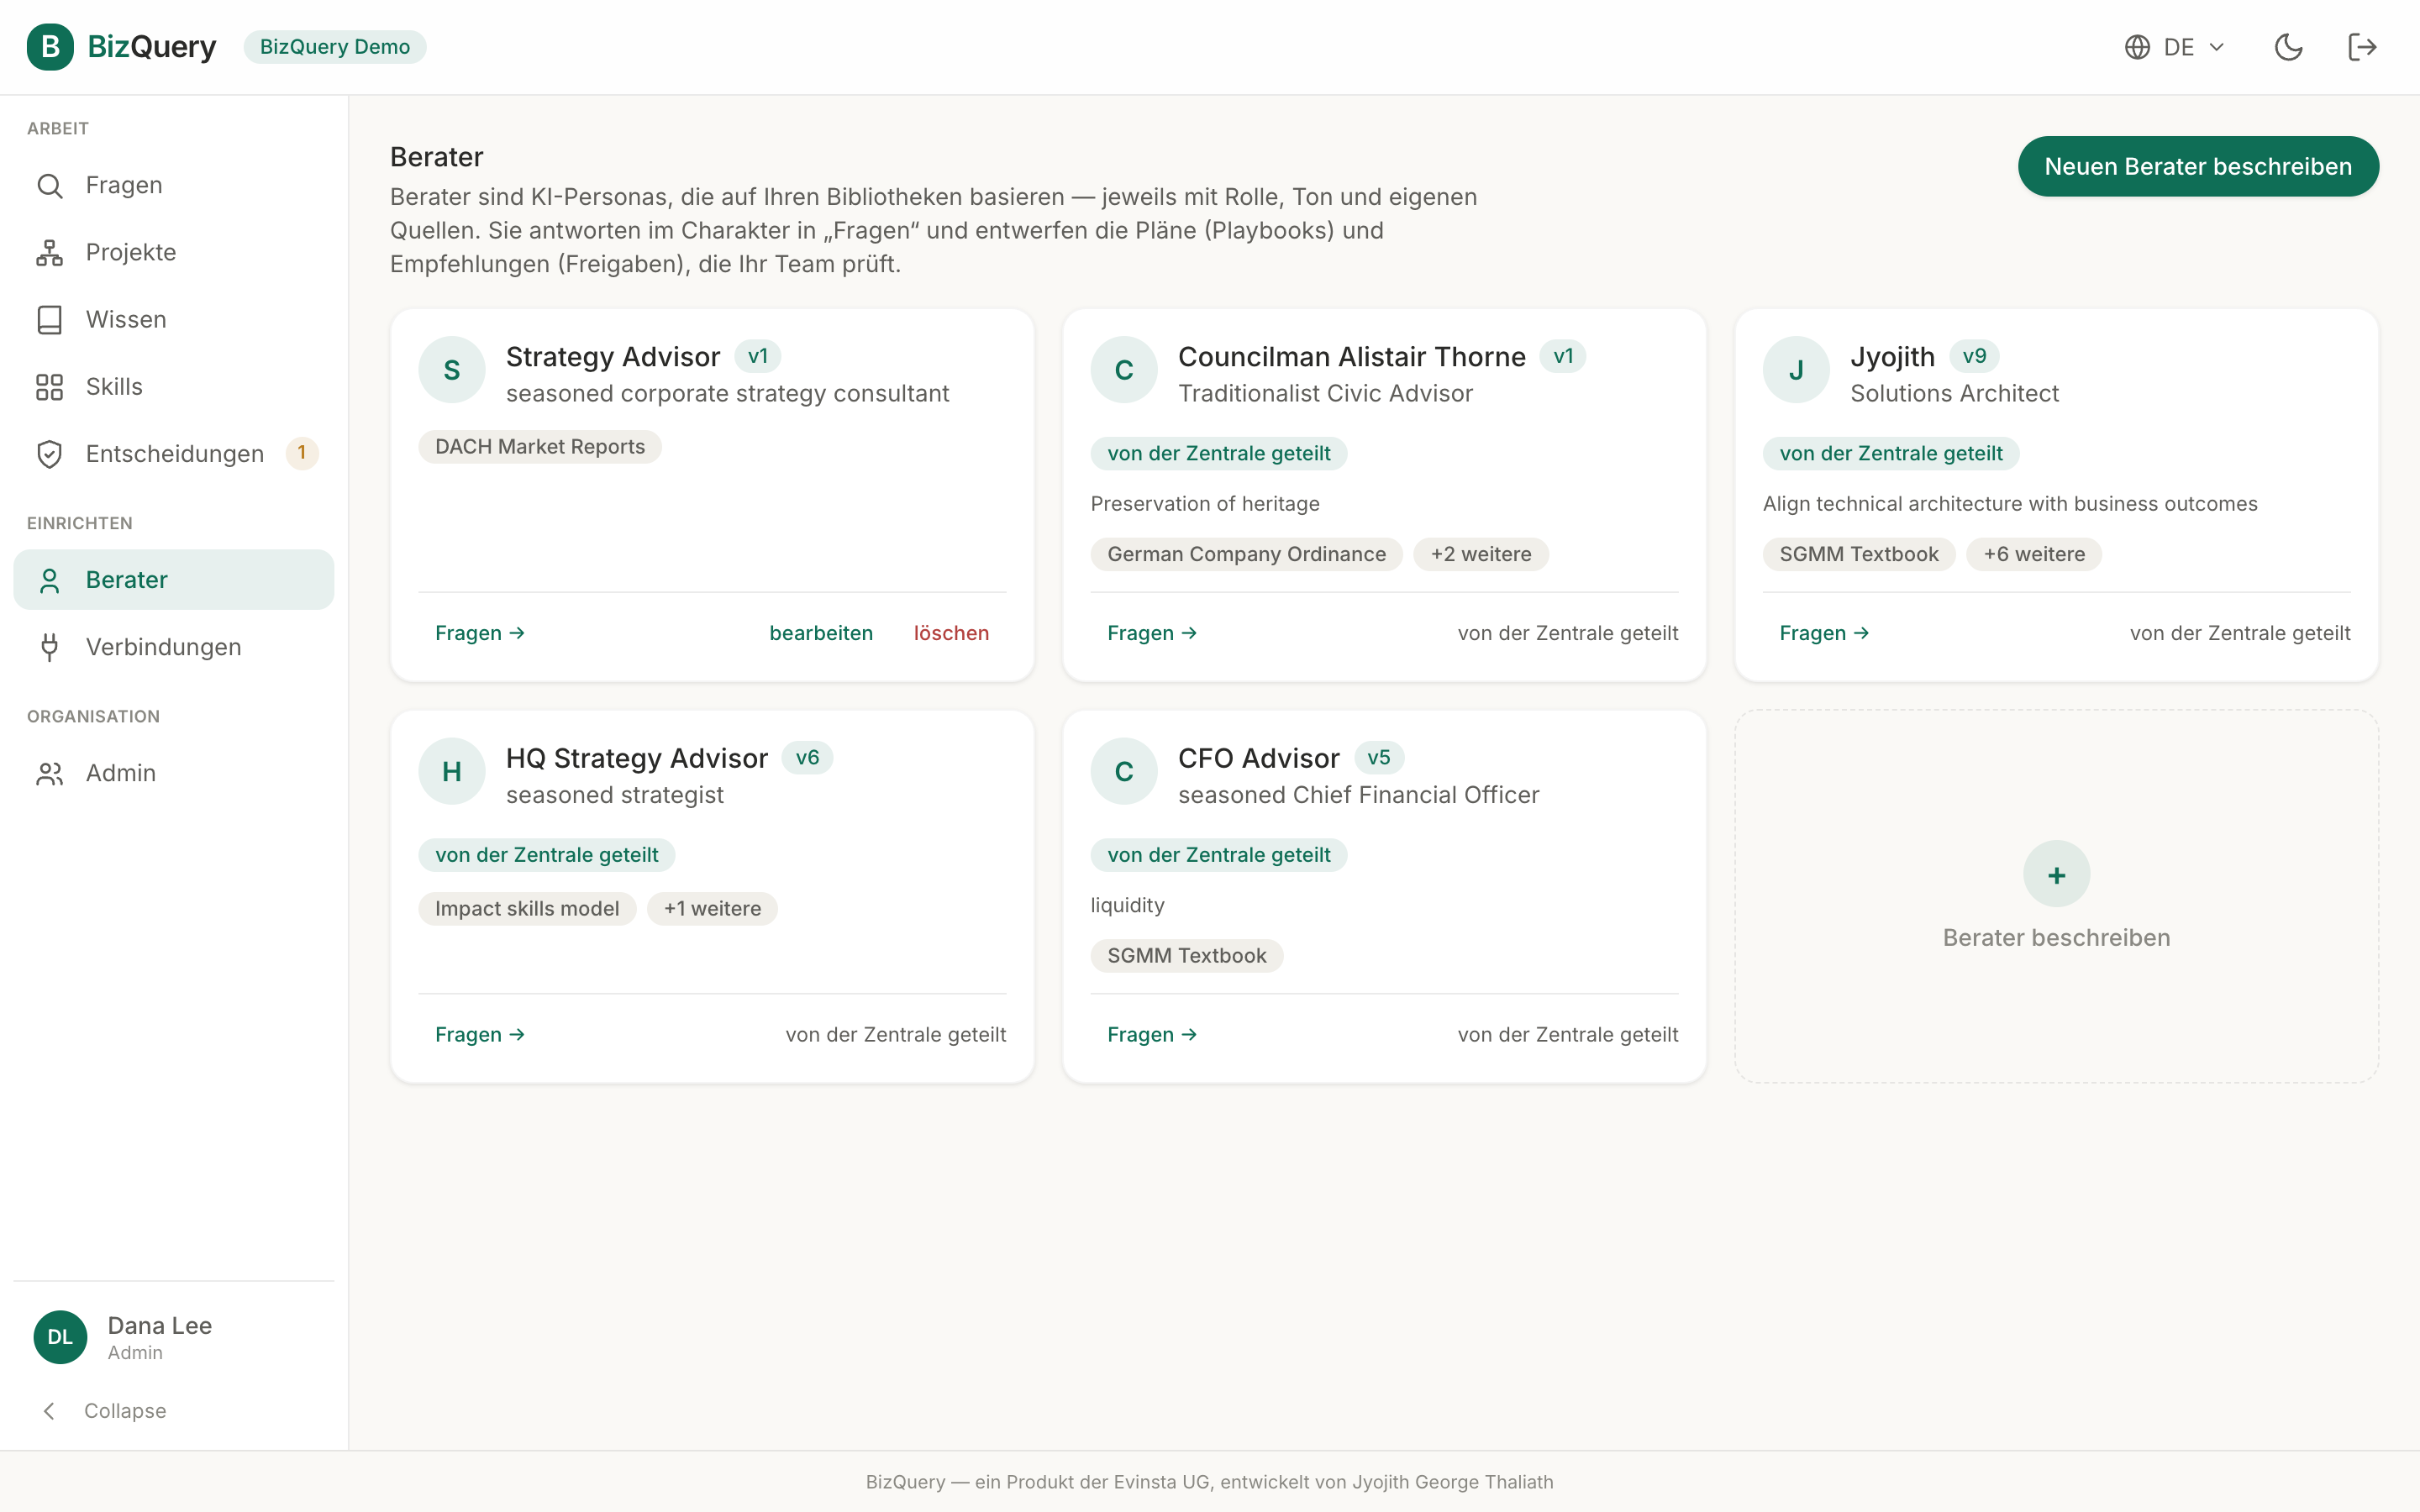Click the CFO Advisor title
Viewport: 2420px width, 1512px height.
click(x=1259, y=758)
